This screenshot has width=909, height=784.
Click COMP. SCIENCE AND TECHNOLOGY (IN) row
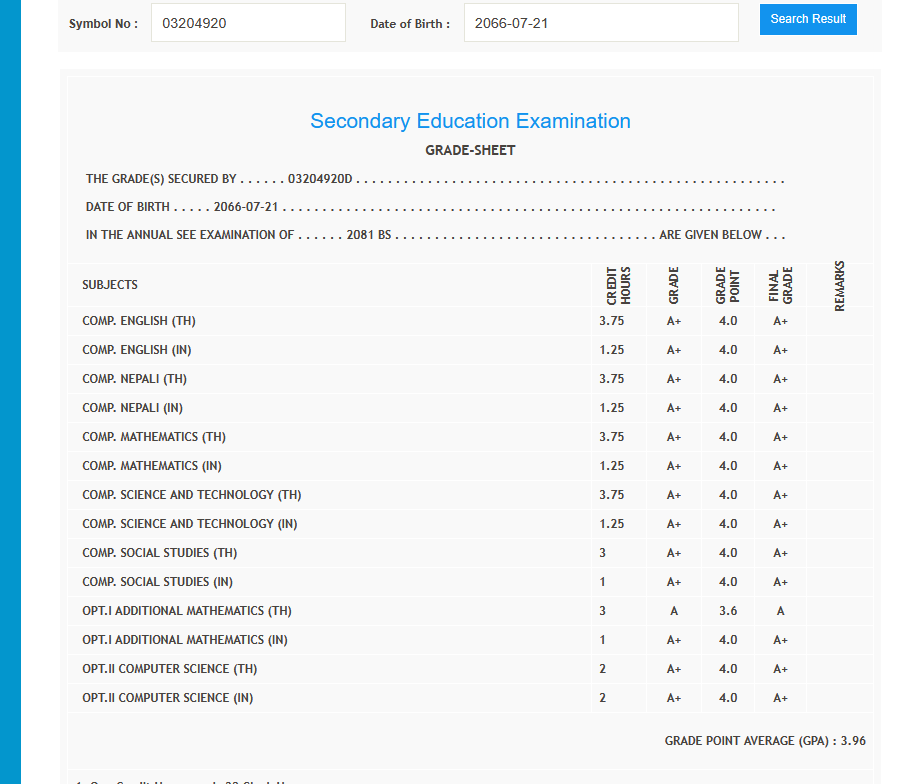190,524
